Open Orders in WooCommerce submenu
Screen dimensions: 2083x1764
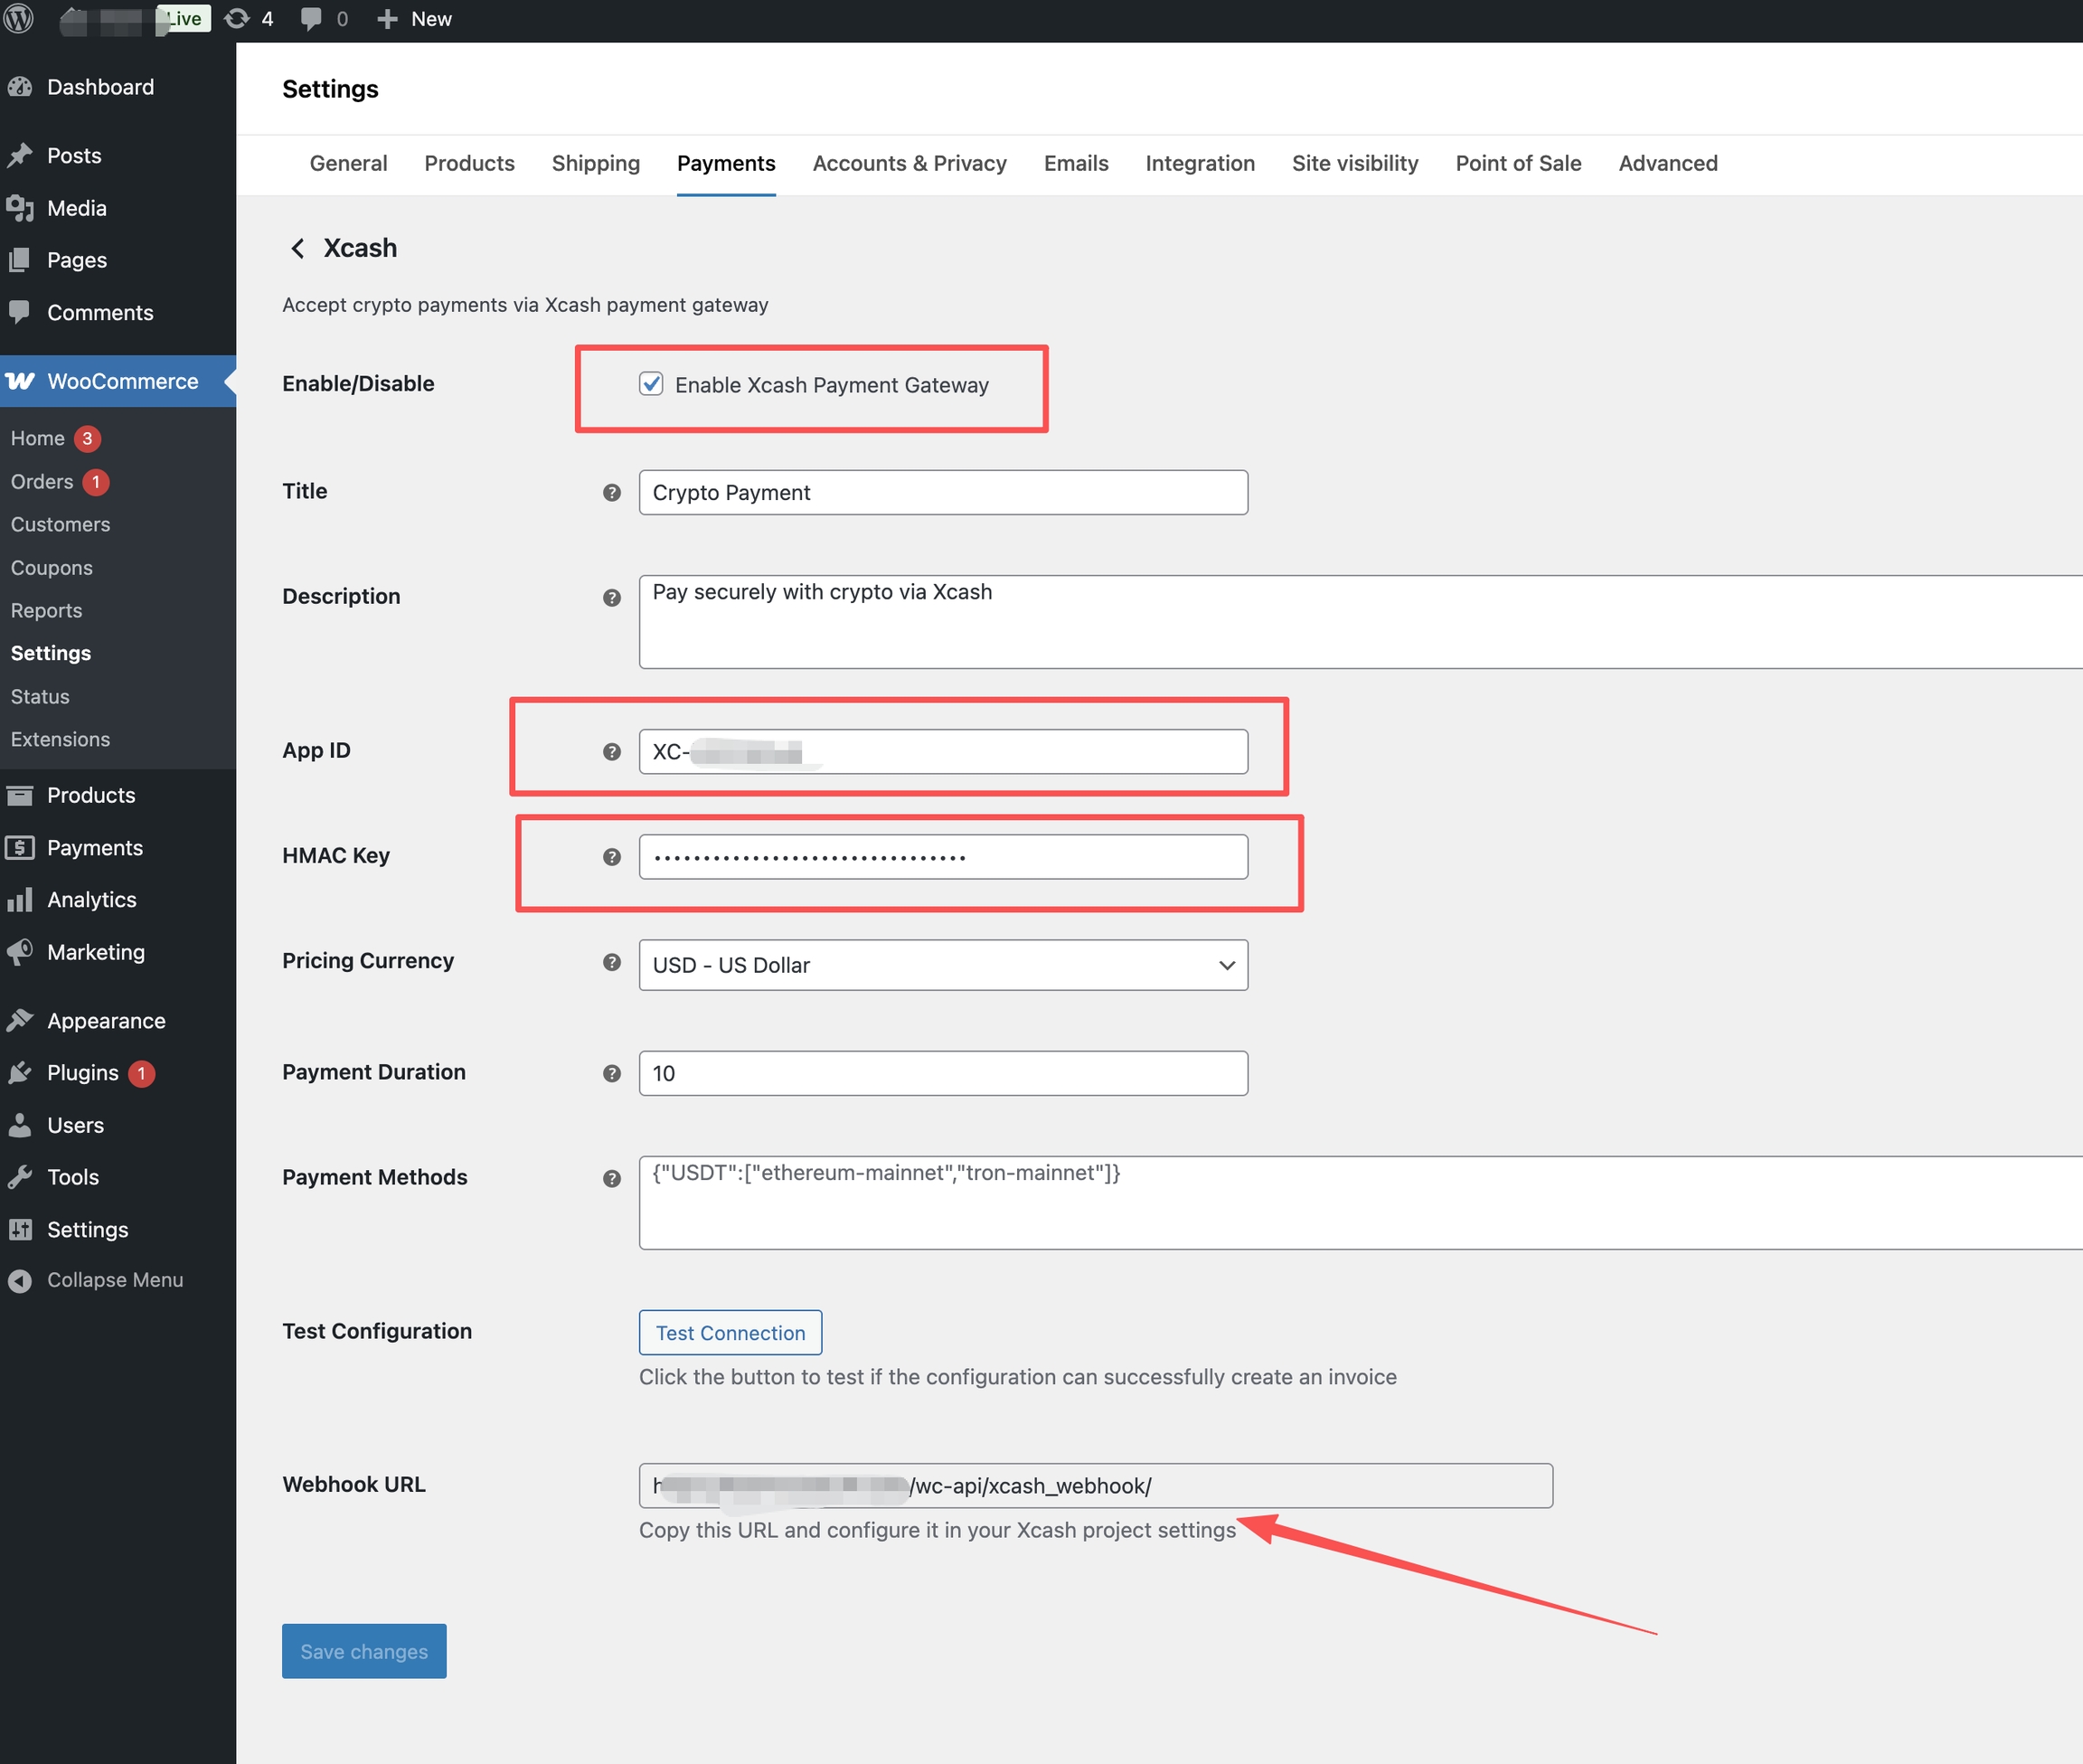(42, 482)
